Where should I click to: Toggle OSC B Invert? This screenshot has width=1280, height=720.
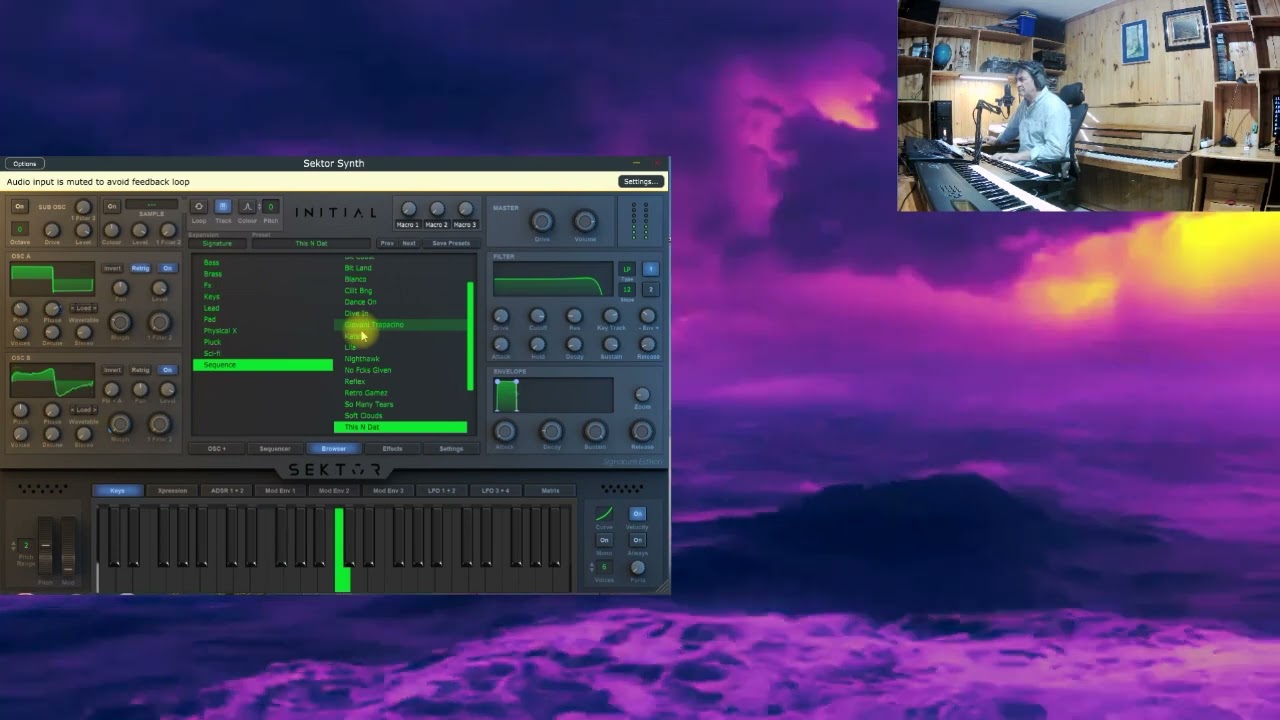tap(112, 370)
